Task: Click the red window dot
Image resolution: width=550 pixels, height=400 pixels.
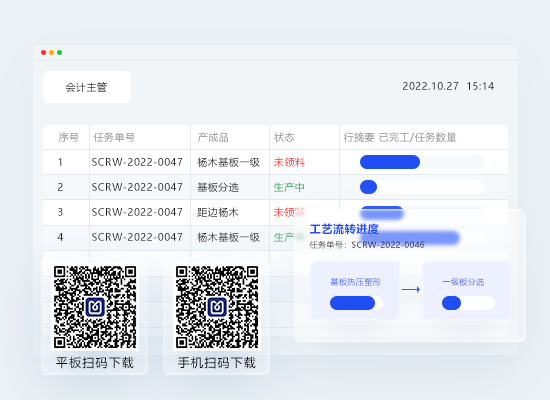Action: 43,53
